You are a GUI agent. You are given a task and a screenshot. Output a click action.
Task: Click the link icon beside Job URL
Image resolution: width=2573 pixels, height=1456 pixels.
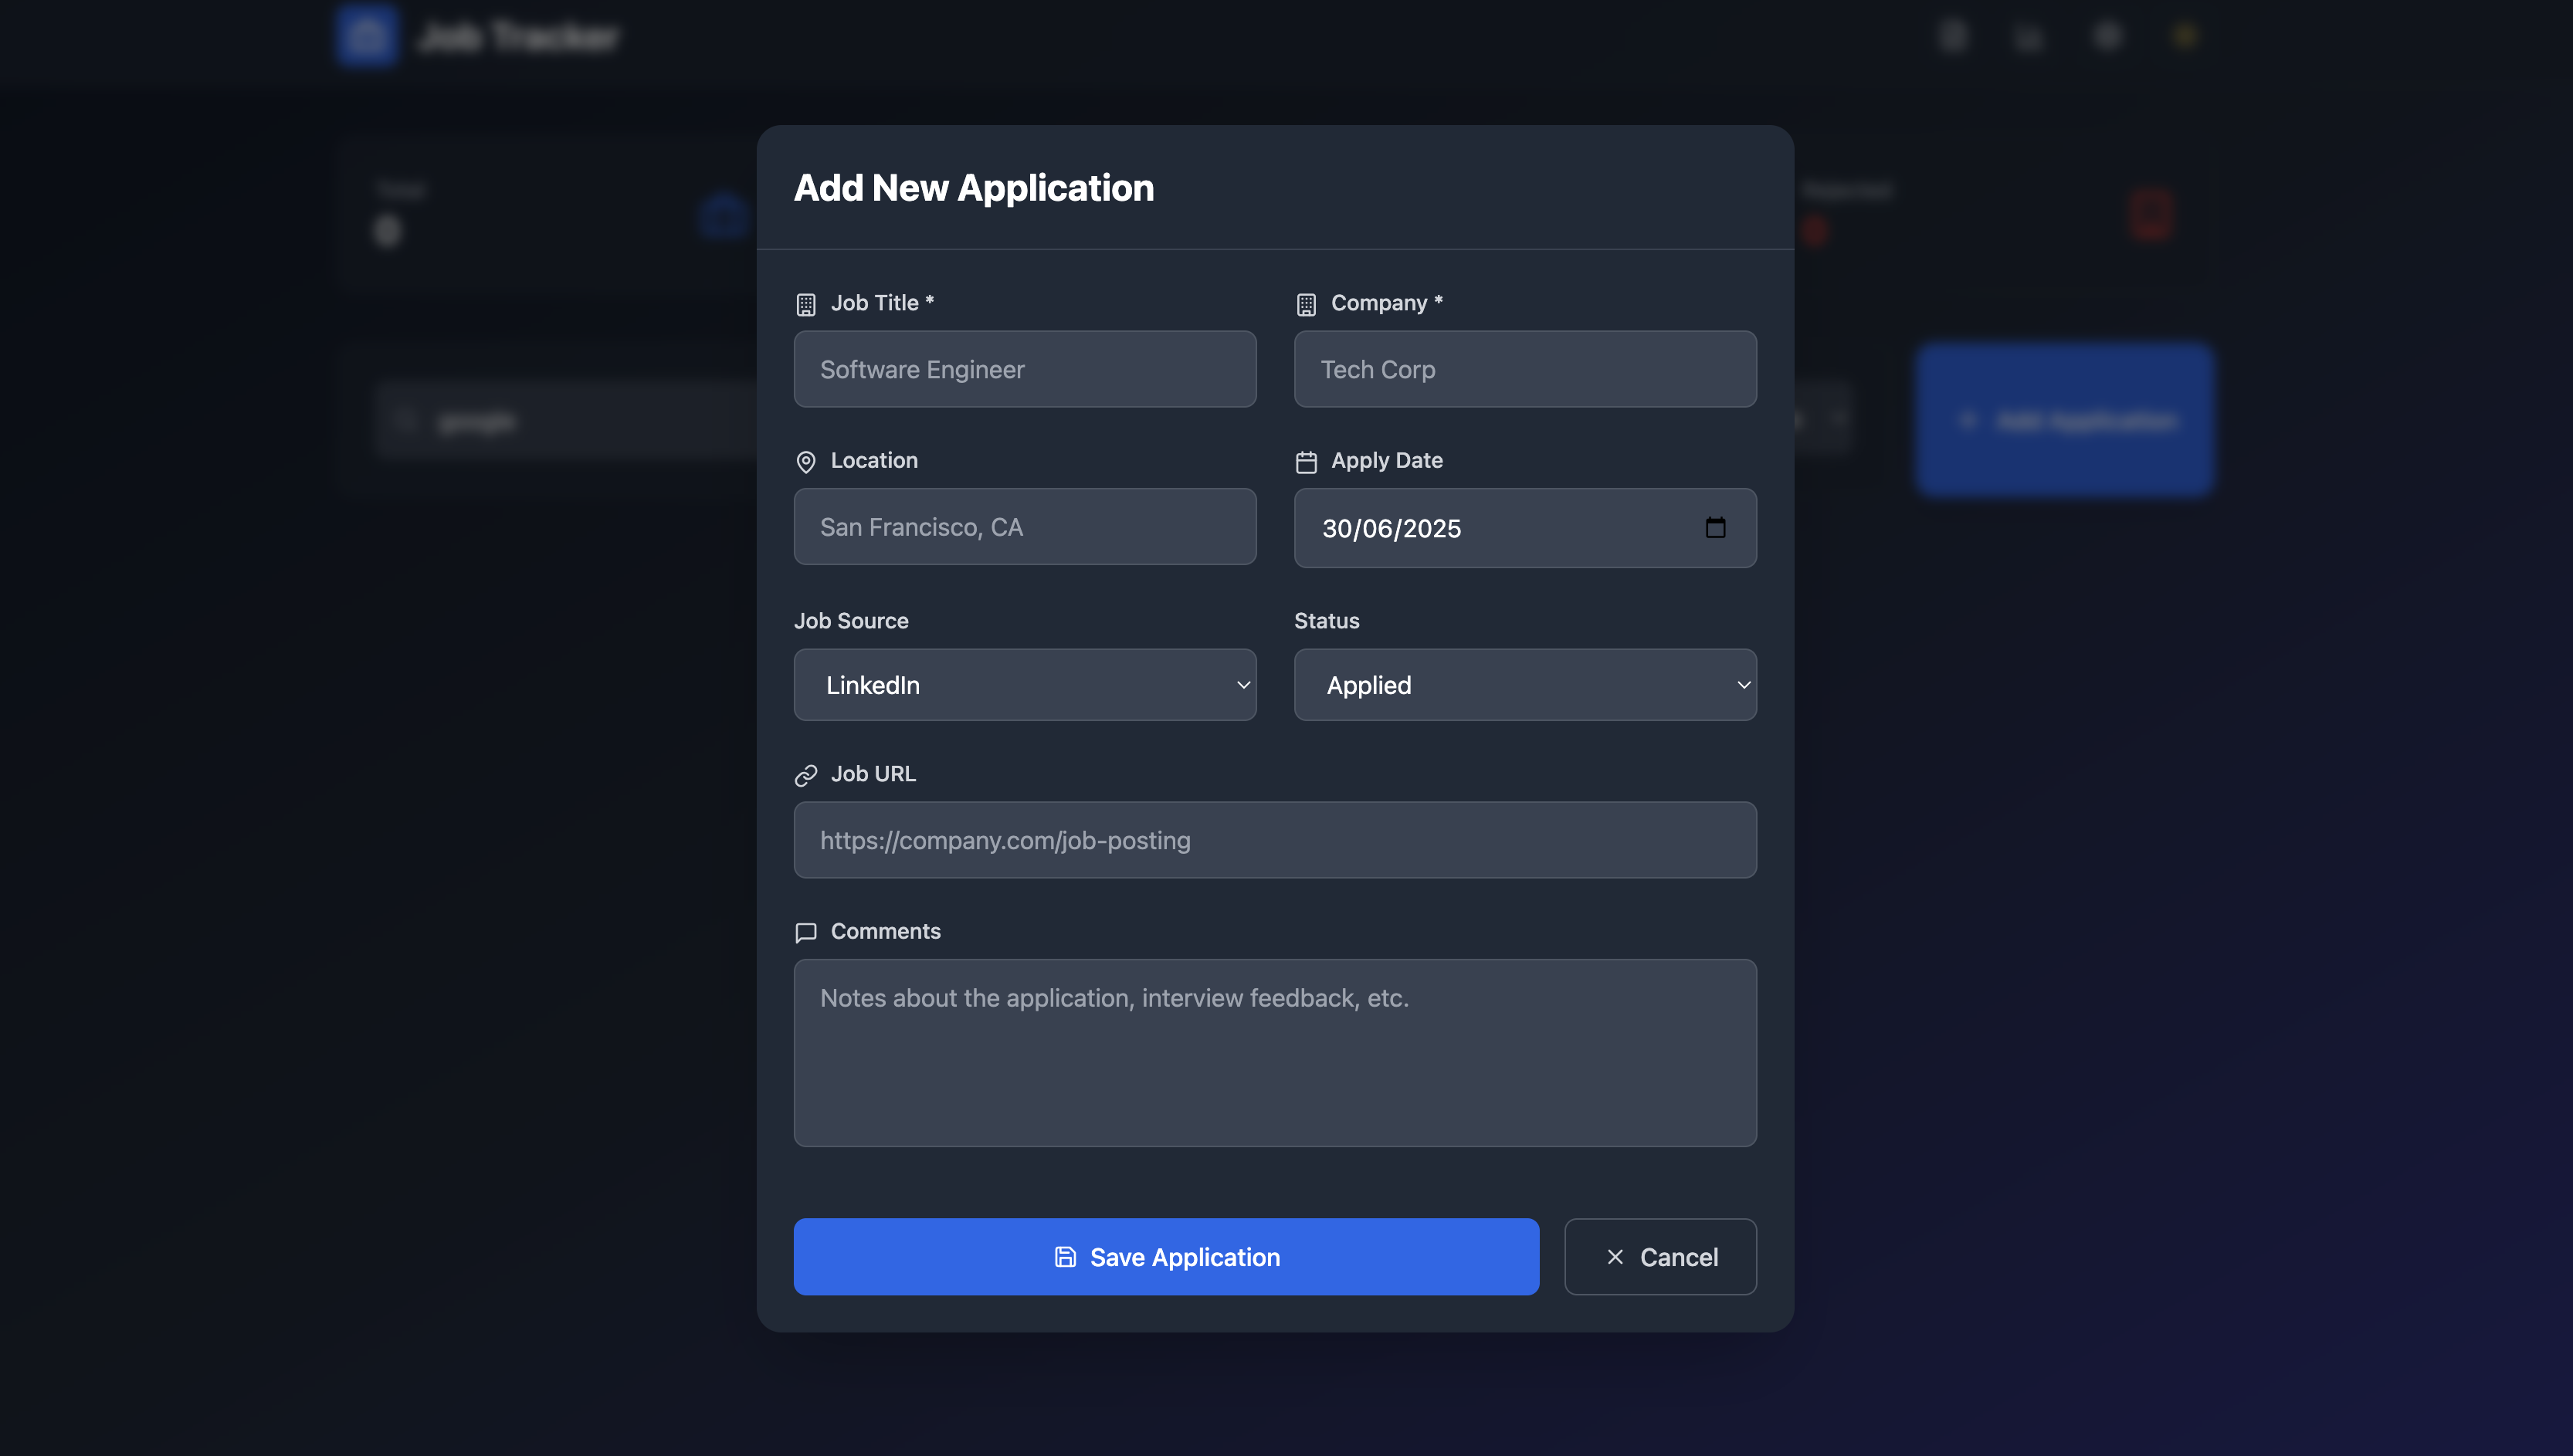806,775
